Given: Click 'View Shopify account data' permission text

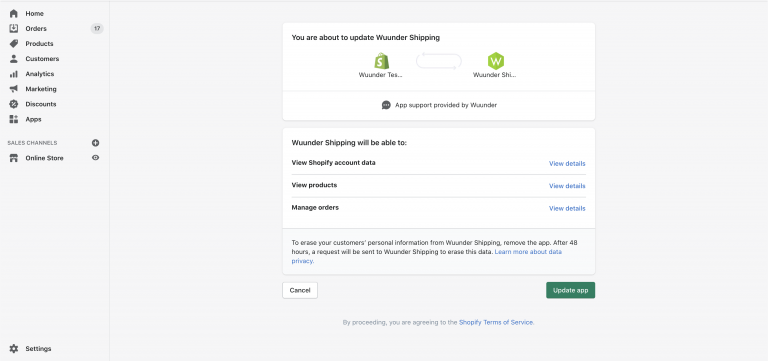Looking at the screenshot, I should (334, 163).
